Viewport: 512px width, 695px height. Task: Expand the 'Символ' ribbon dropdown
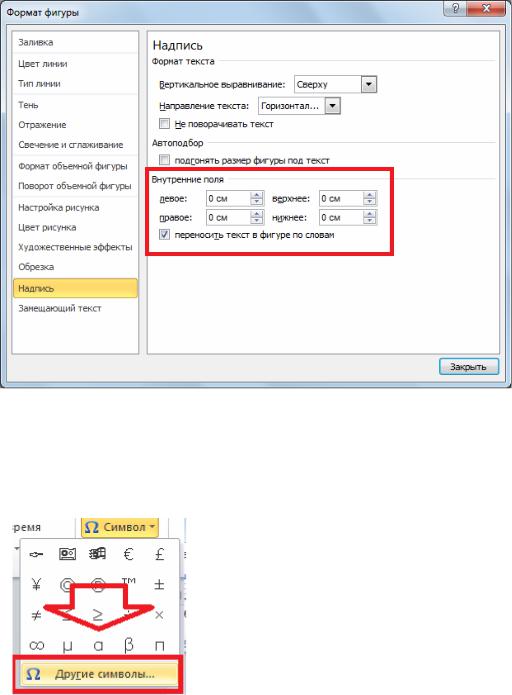[120, 527]
